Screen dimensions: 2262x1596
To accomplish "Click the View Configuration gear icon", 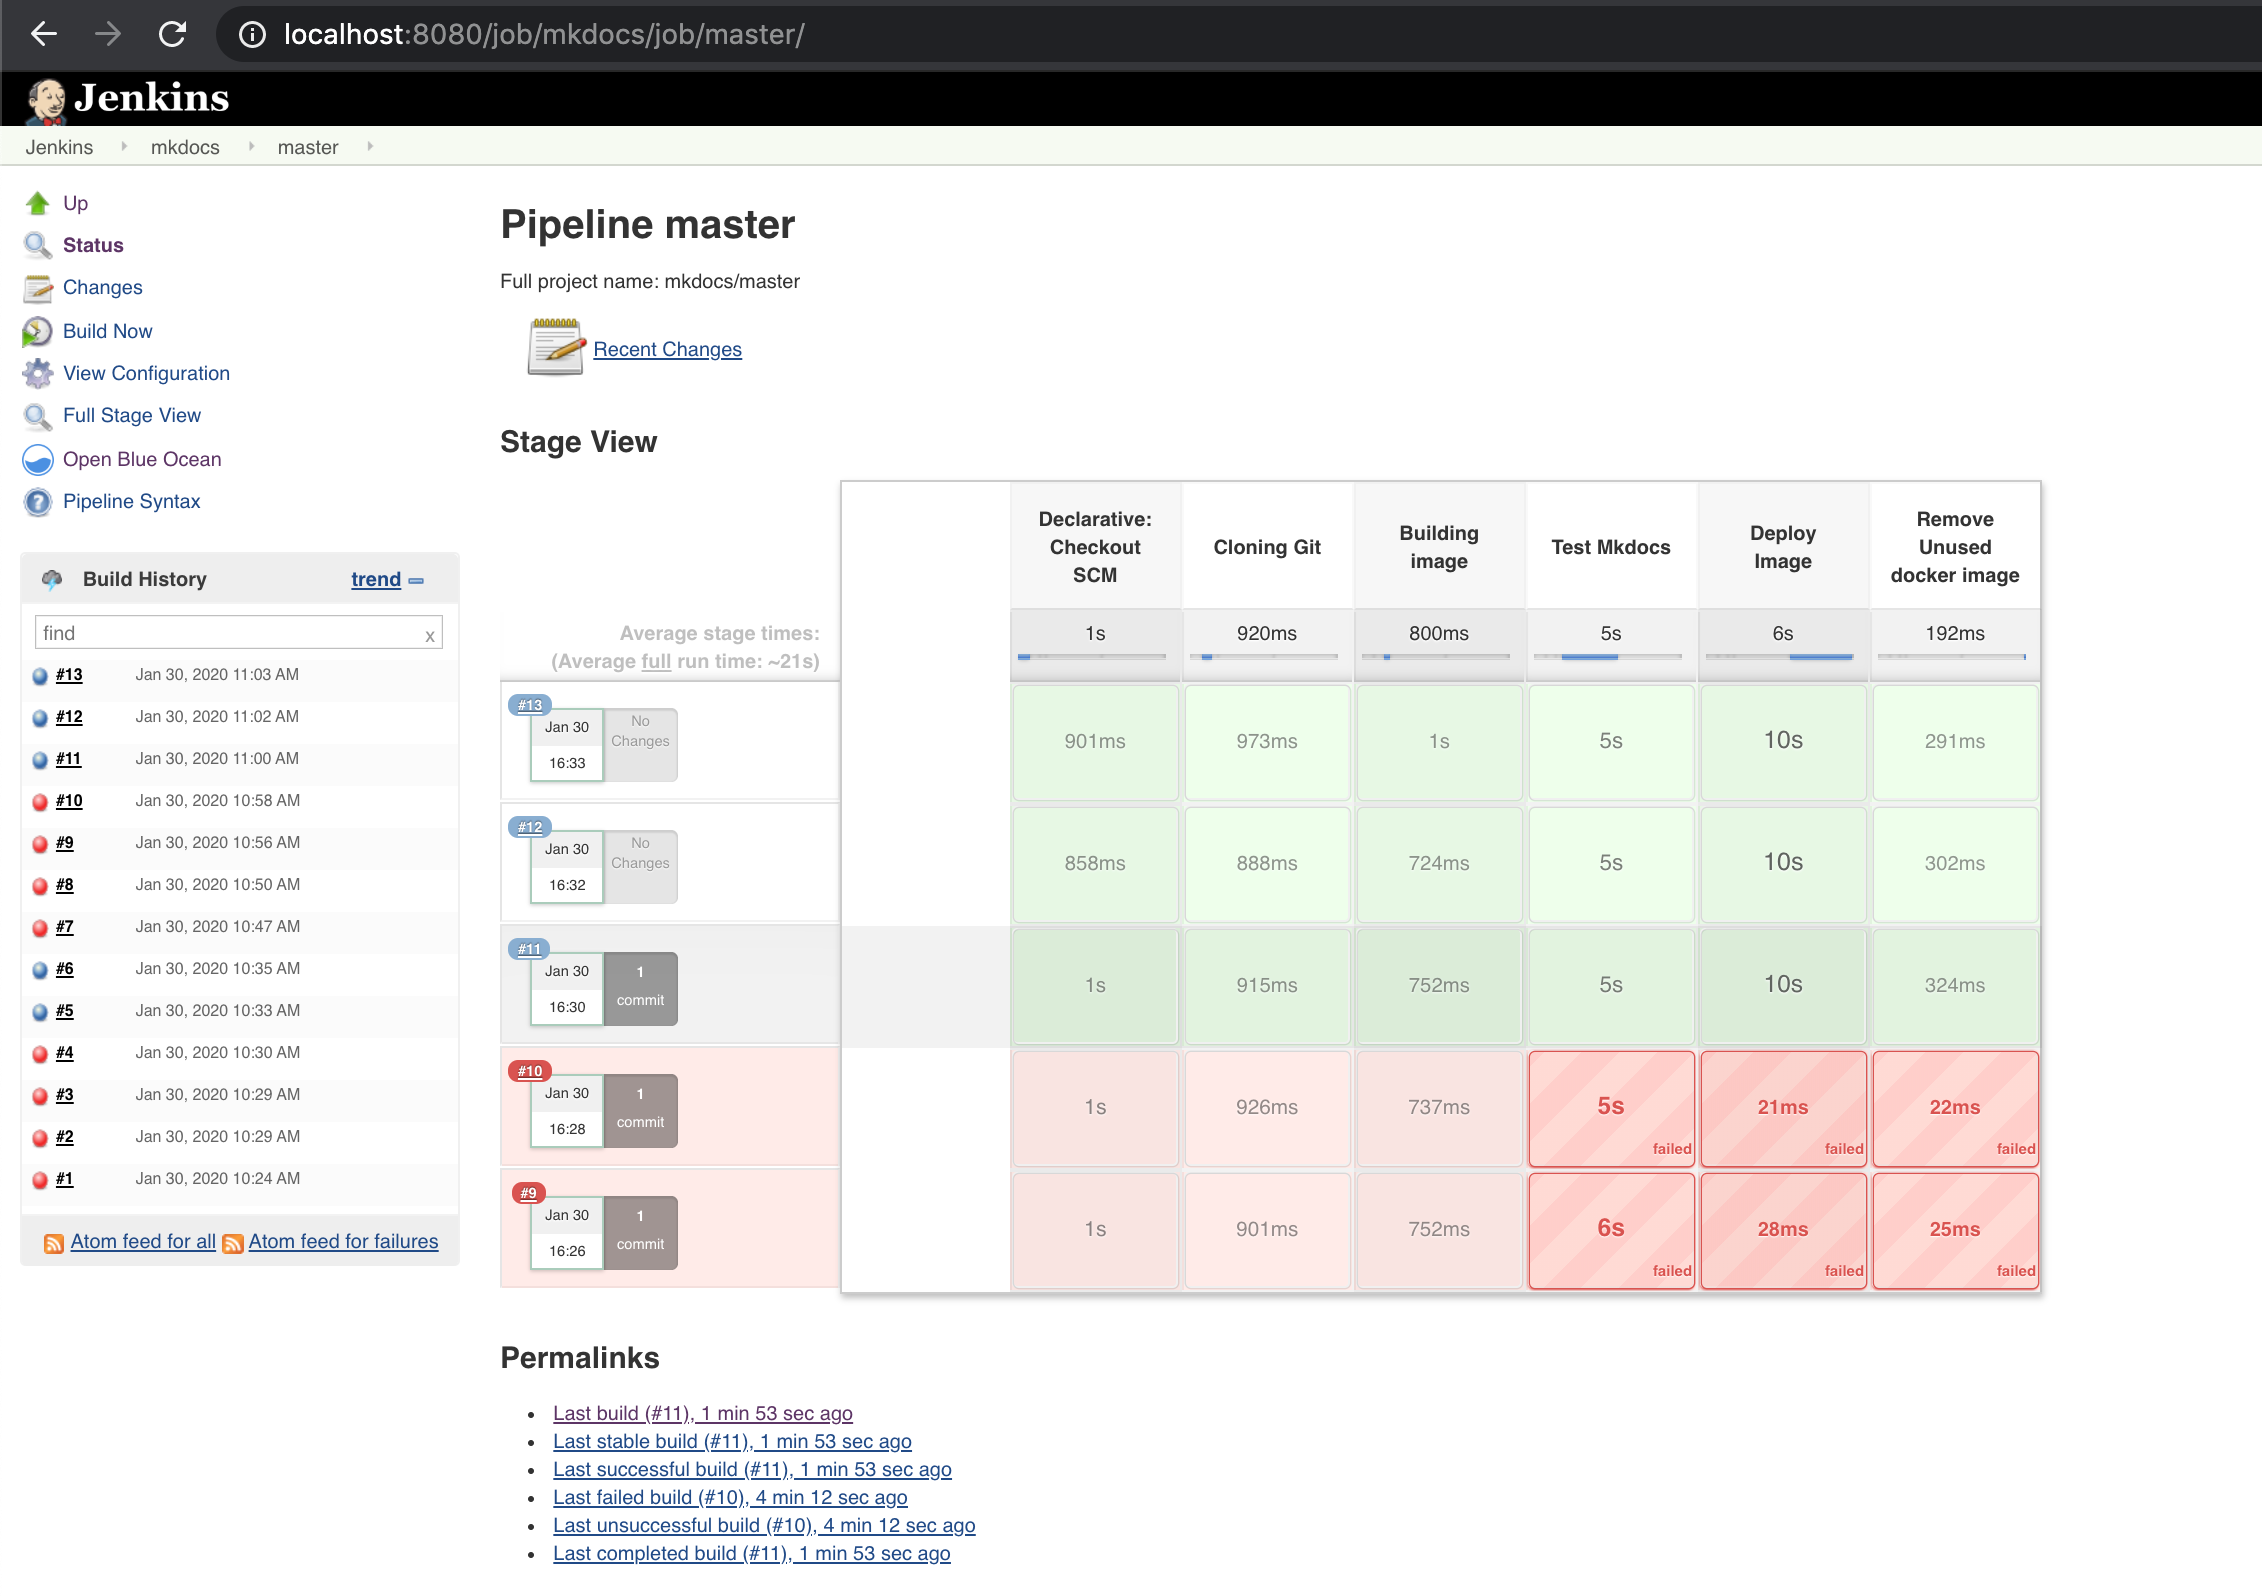I will (37, 373).
